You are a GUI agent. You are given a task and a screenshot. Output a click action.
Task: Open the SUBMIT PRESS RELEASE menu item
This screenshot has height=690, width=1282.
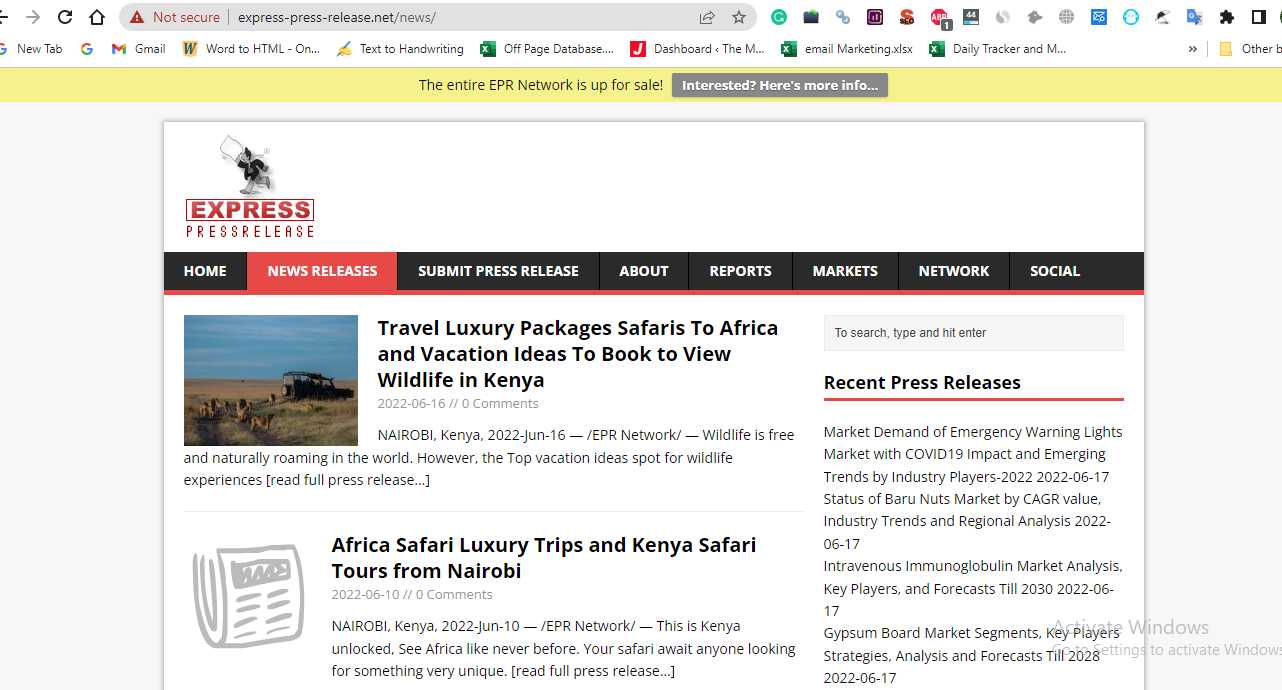498,271
